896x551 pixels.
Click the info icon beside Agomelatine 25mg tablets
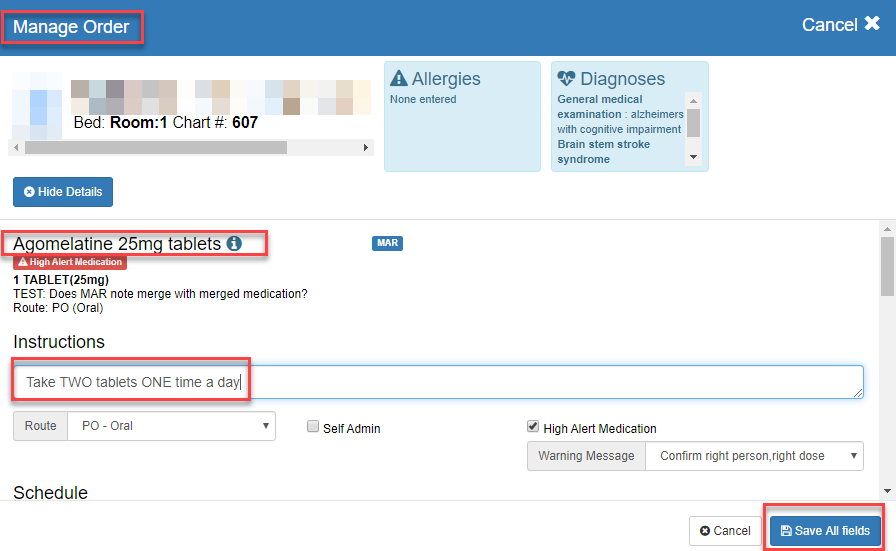pyautogui.click(x=234, y=243)
